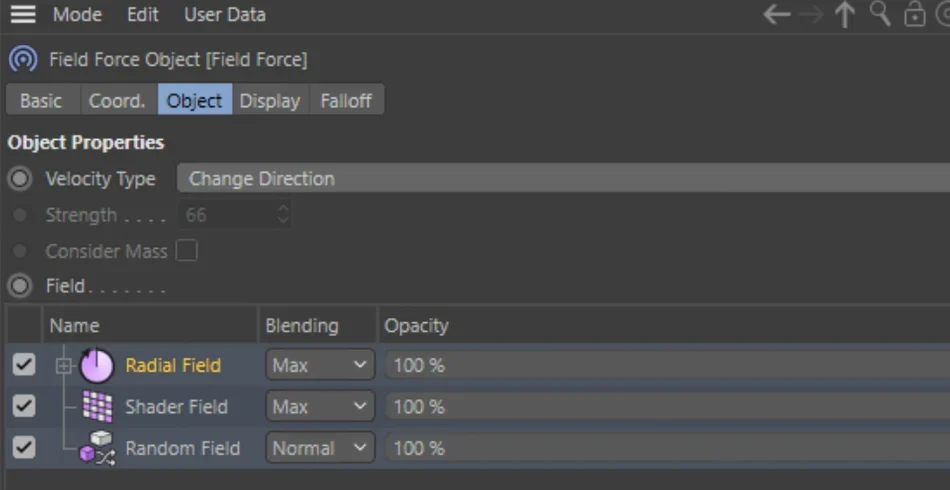Click the Shader Field grid icon
This screenshot has height=490, width=950.
[98, 406]
